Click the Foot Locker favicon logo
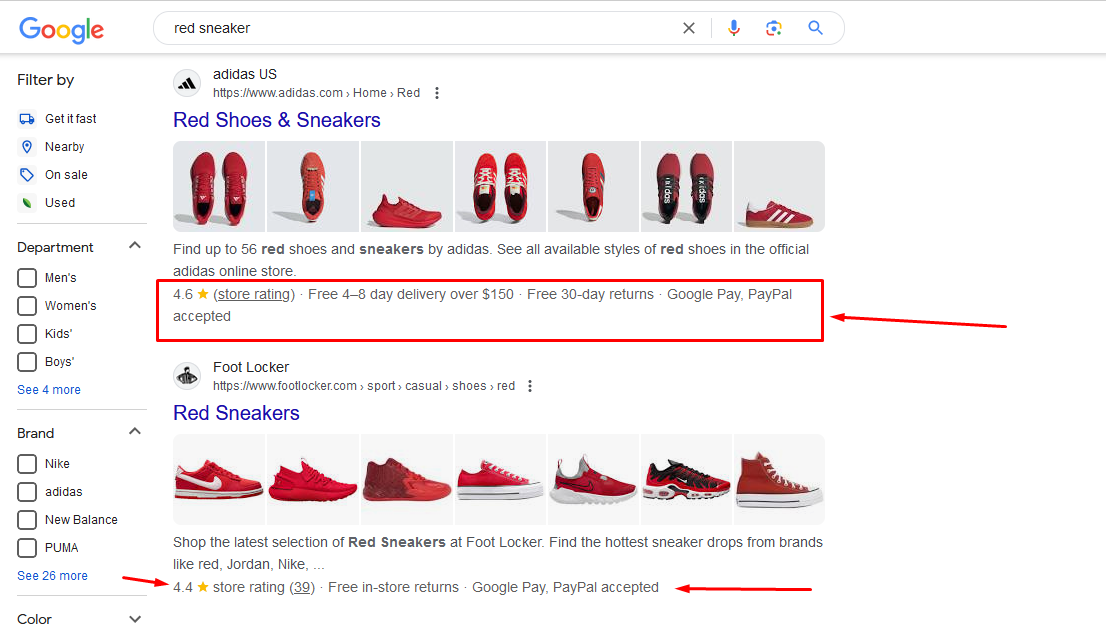Viewport: 1106px width, 625px height. point(187,376)
